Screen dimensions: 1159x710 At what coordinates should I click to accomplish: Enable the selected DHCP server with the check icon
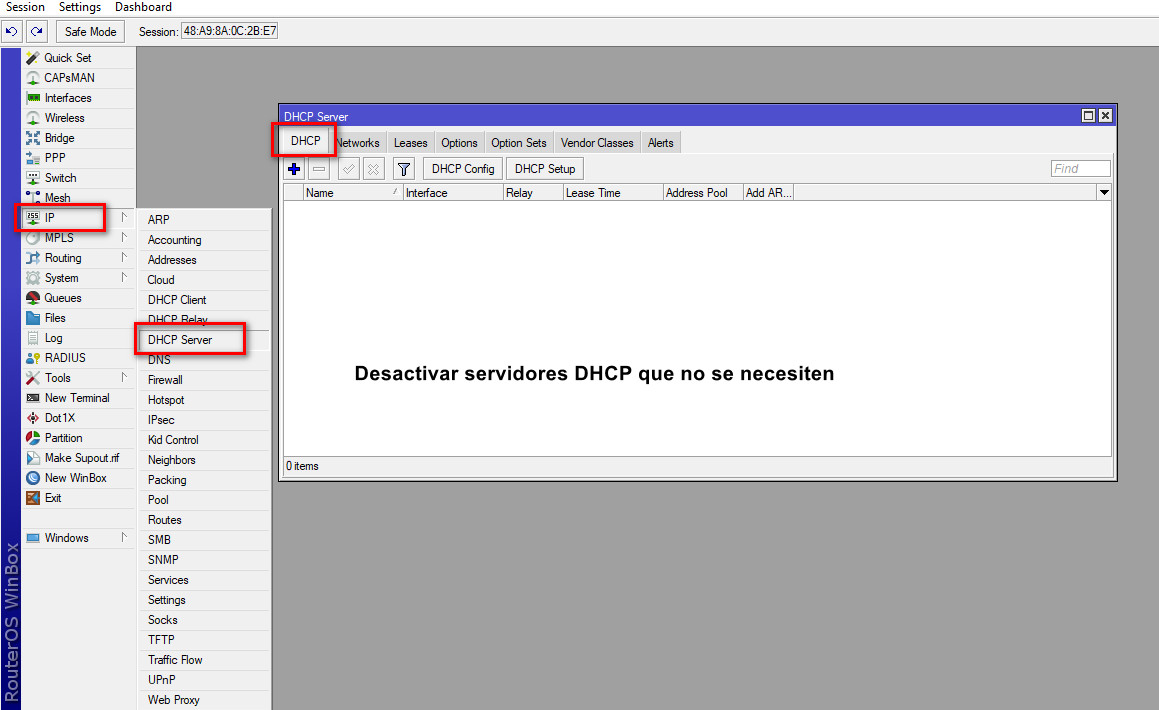click(x=347, y=168)
